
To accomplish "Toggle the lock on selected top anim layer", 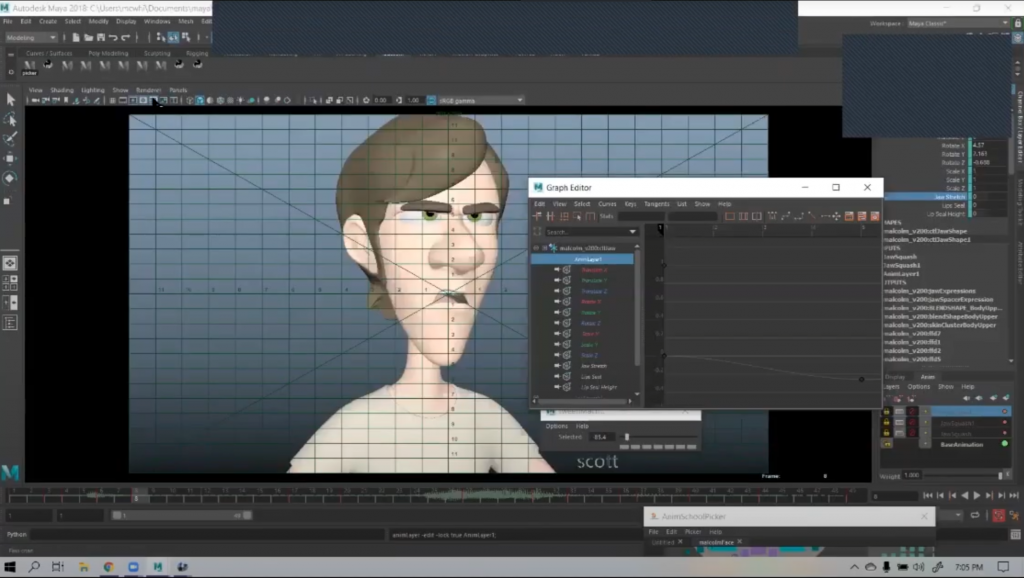I will click(x=886, y=411).
